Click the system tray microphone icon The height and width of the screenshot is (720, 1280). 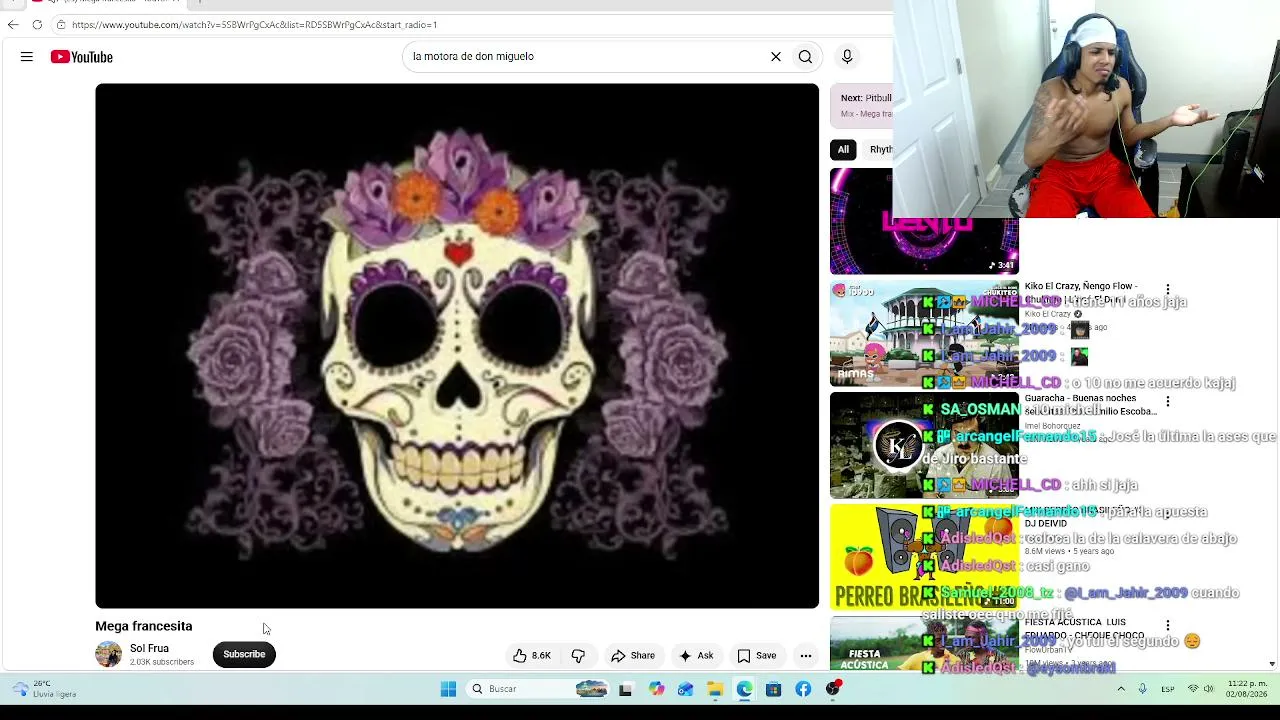pyautogui.click(x=1143, y=689)
